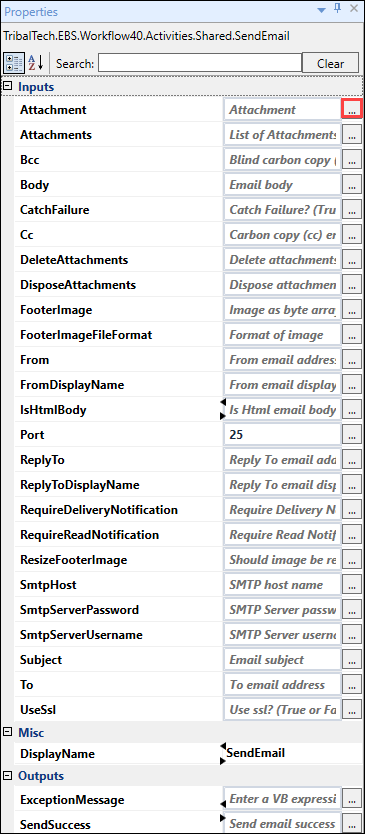Pin the Properties panel with pushpin icon

tap(337, 10)
